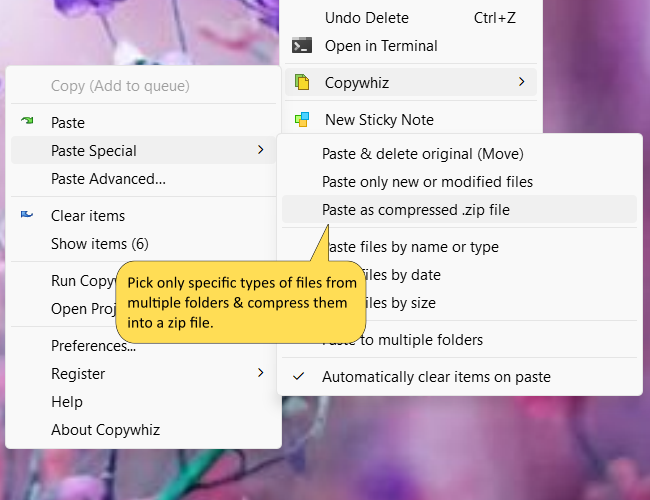Expand the Register submenu arrow

coord(260,374)
